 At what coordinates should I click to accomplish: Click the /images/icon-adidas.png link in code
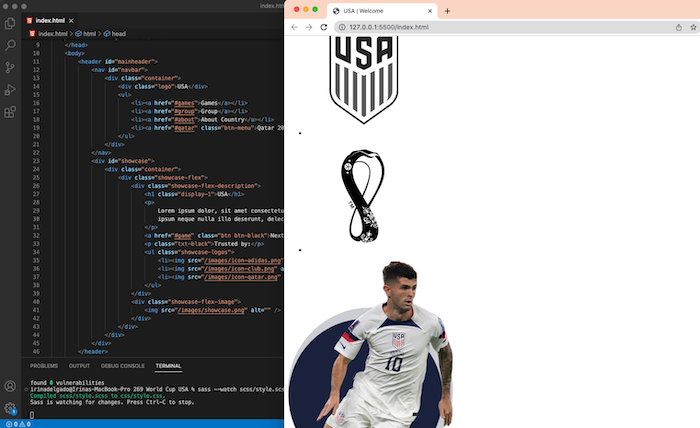click(243, 261)
